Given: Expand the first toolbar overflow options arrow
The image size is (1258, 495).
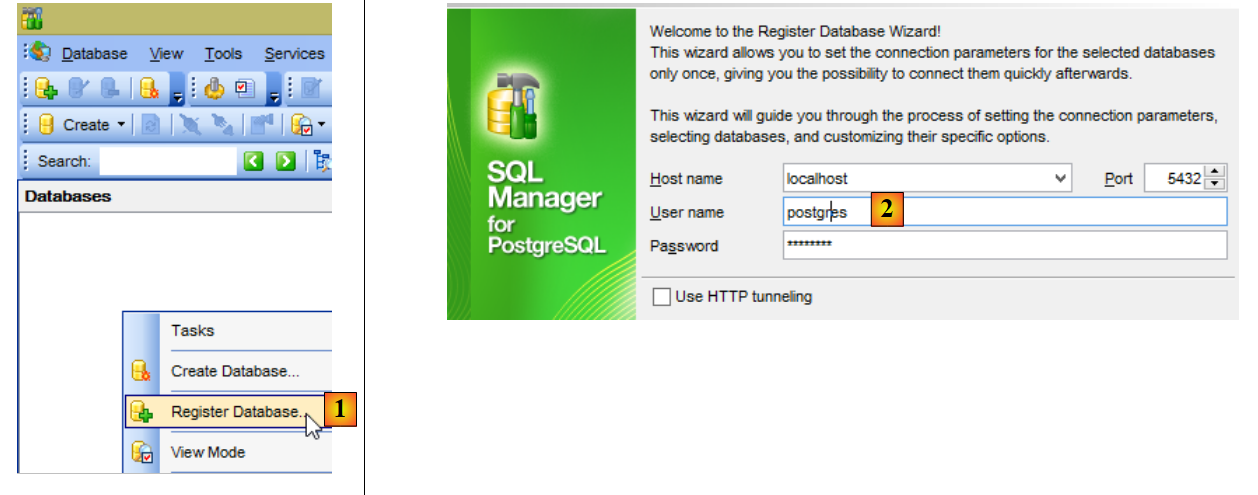Looking at the screenshot, I should tap(176, 96).
